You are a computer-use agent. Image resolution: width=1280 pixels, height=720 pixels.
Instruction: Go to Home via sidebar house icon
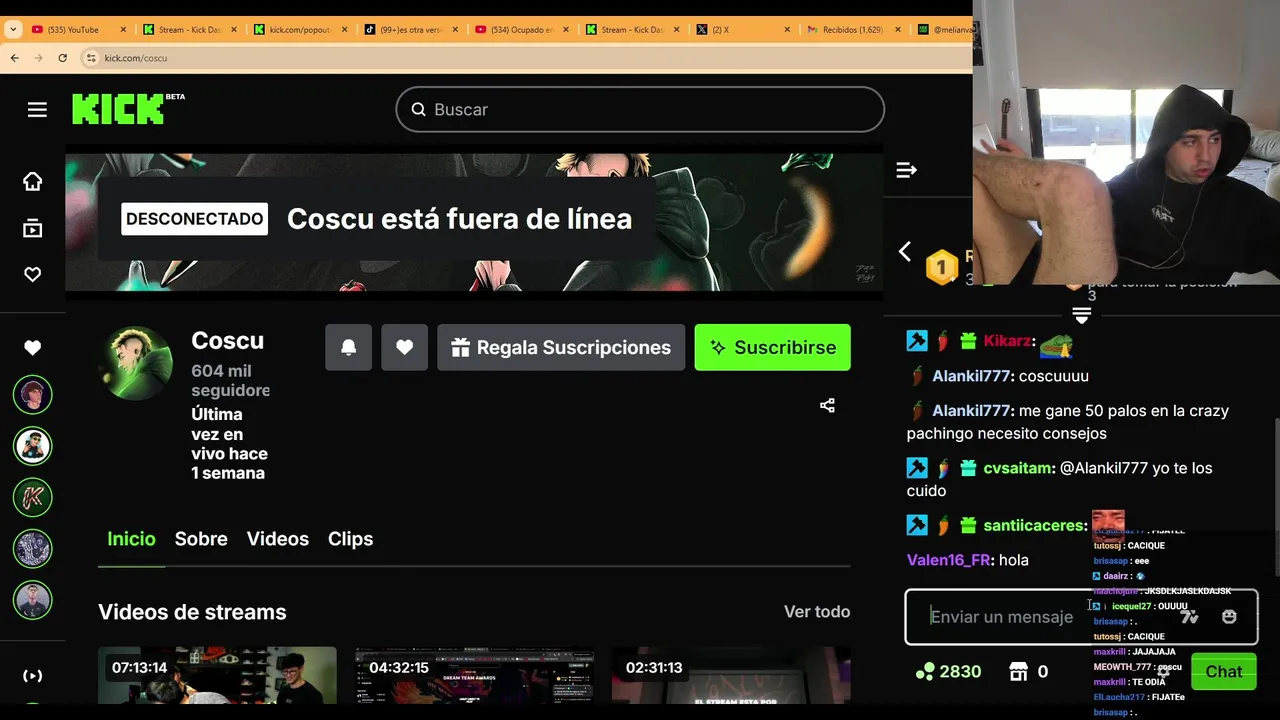point(33,181)
